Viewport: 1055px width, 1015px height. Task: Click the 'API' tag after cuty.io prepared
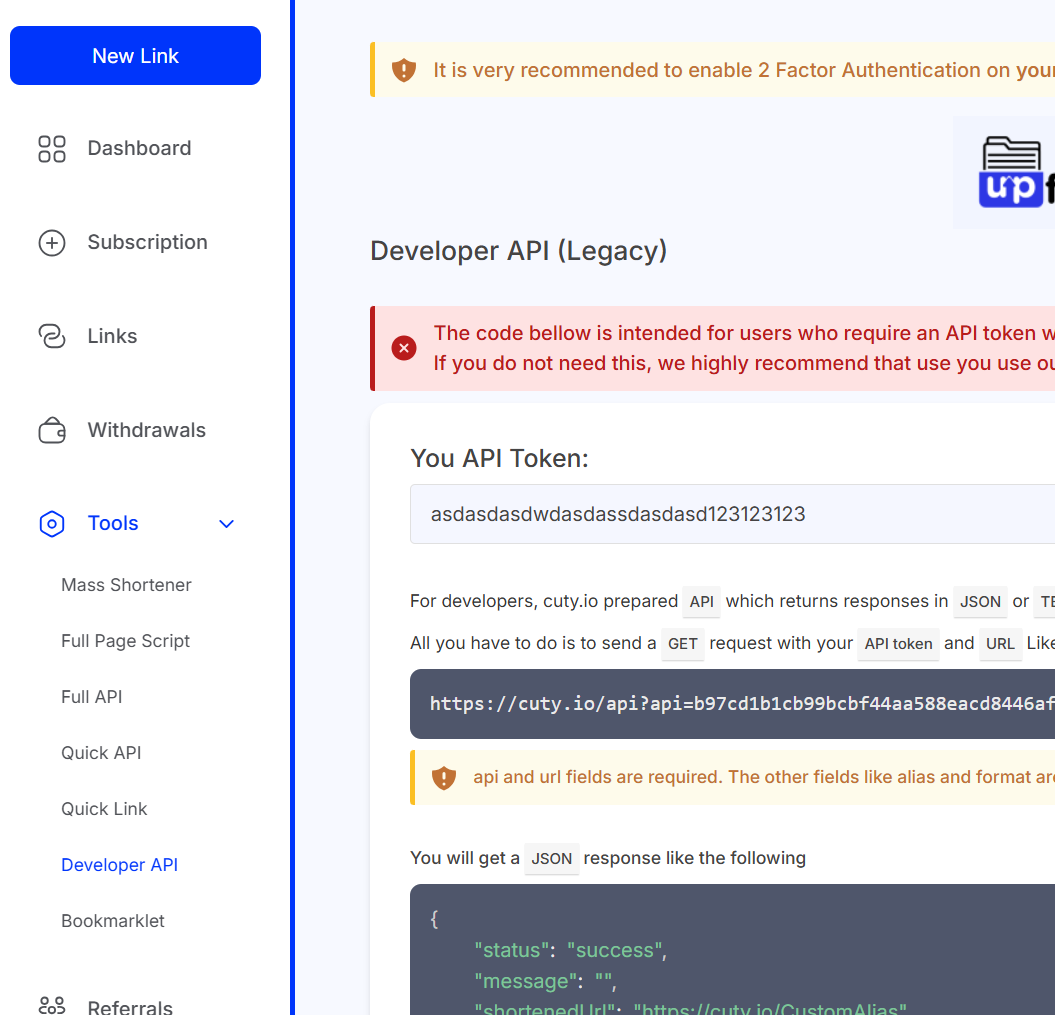701,601
